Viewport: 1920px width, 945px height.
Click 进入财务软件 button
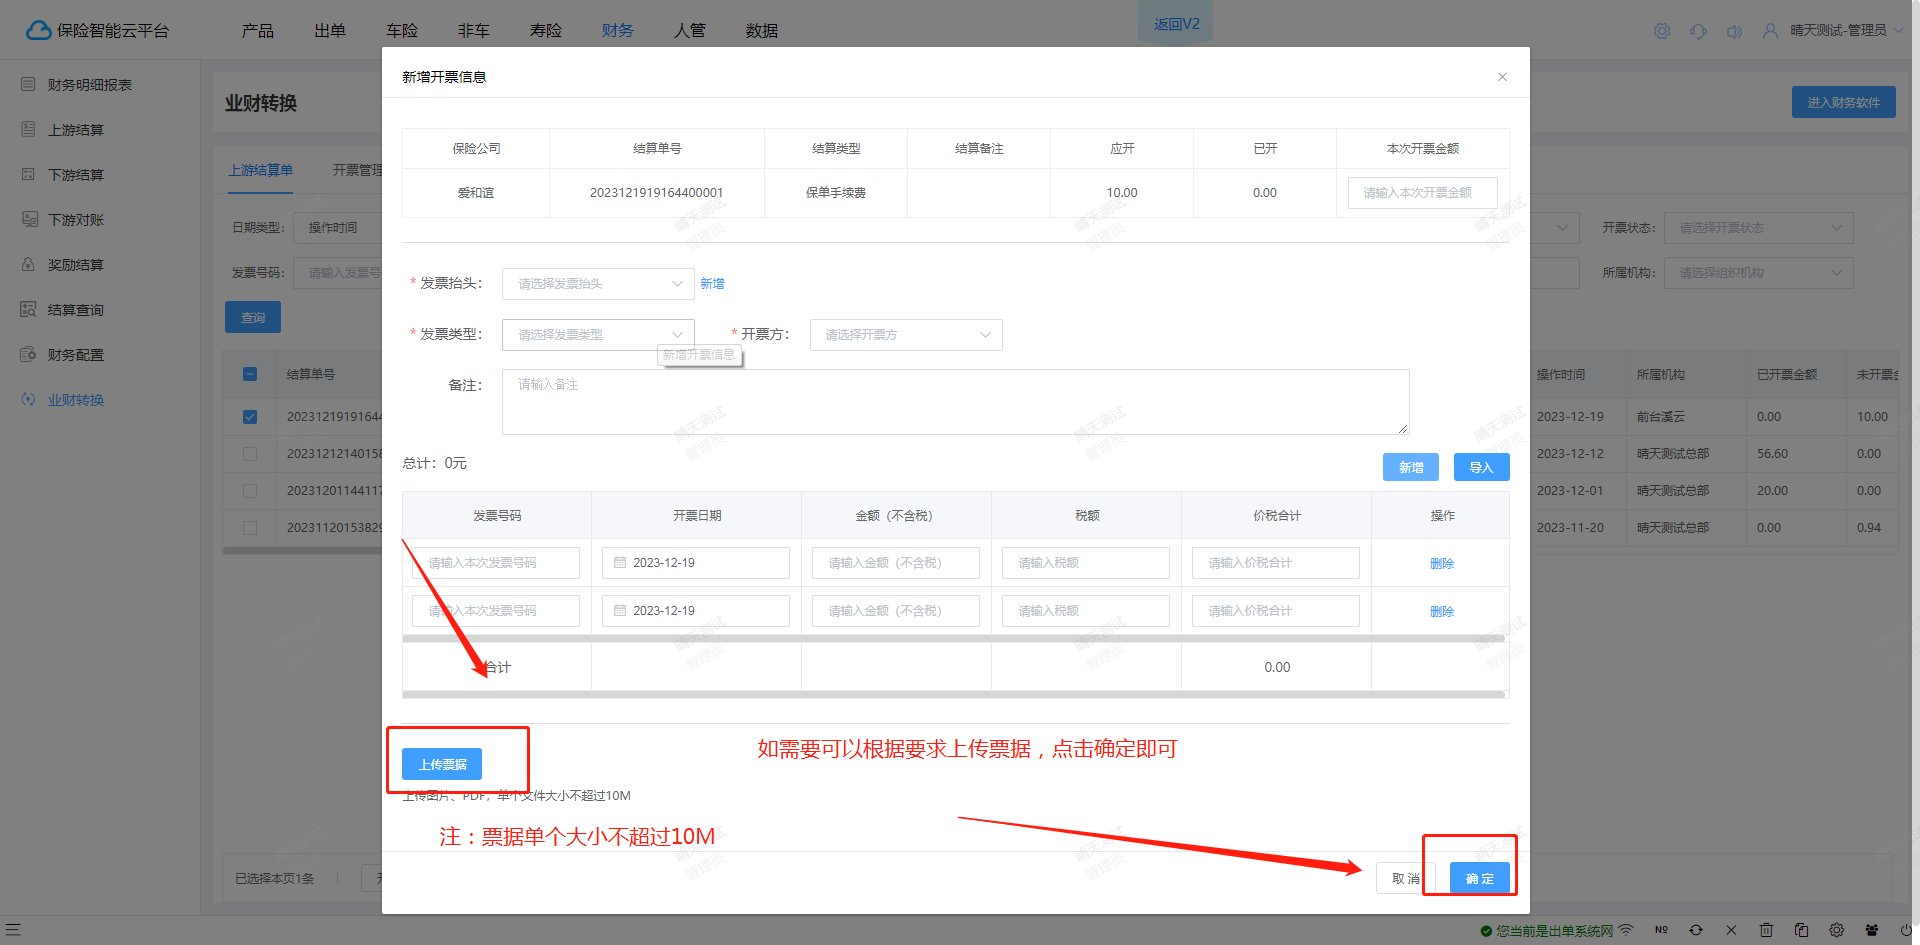click(x=1843, y=102)
